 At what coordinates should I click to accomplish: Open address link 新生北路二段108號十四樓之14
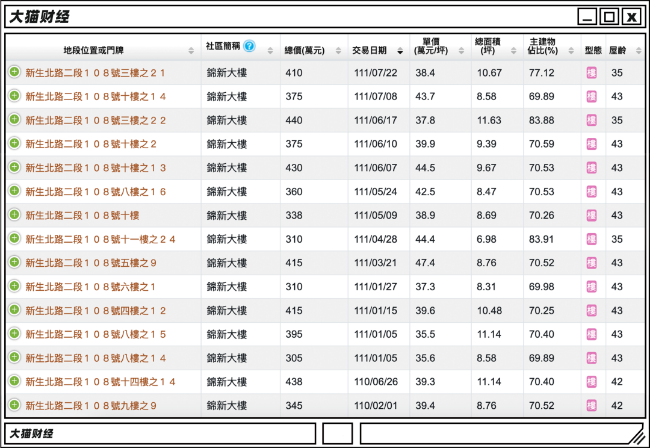point(100,382)
